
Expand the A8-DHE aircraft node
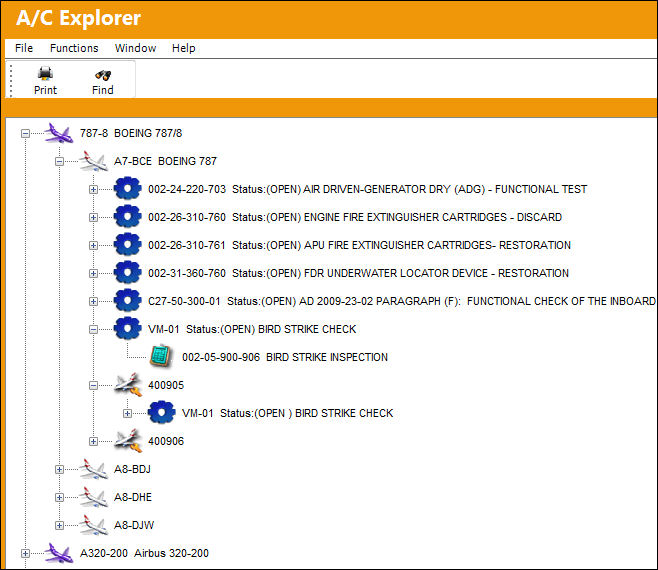[x=60, y=497]
